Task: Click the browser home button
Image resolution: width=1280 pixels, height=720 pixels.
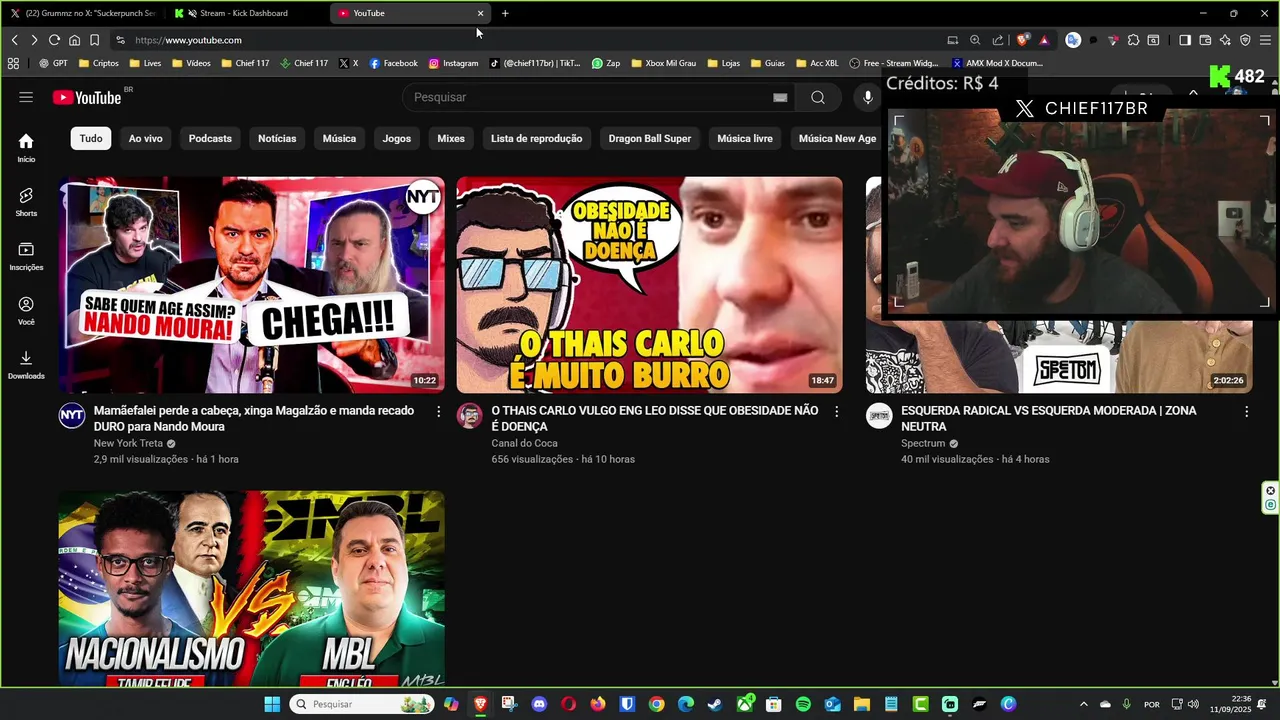Action: (74, 40)
